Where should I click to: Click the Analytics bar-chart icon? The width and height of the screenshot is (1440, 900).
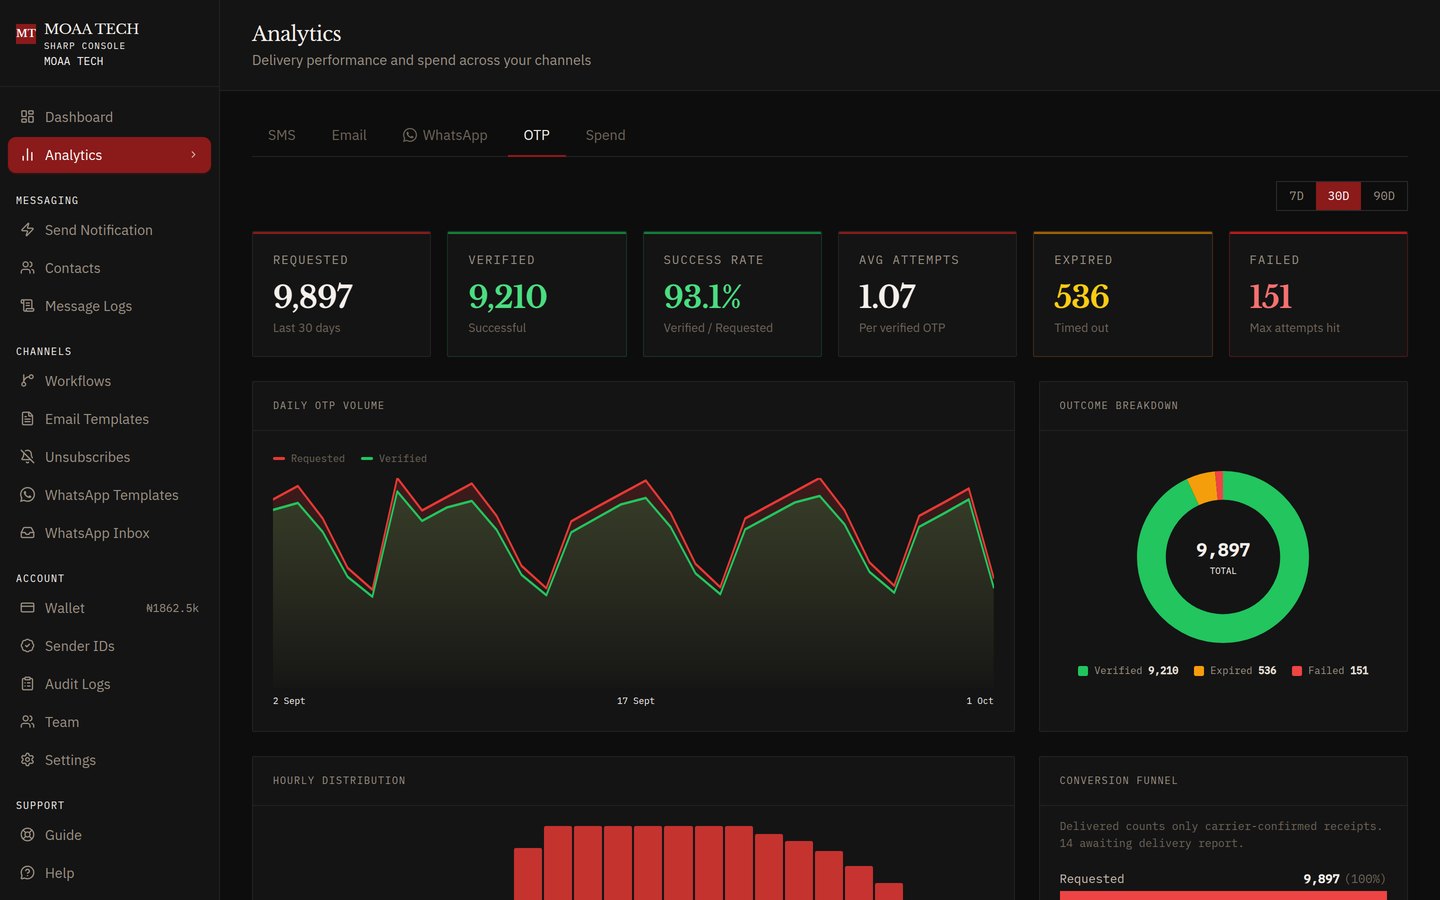(27, 155)
